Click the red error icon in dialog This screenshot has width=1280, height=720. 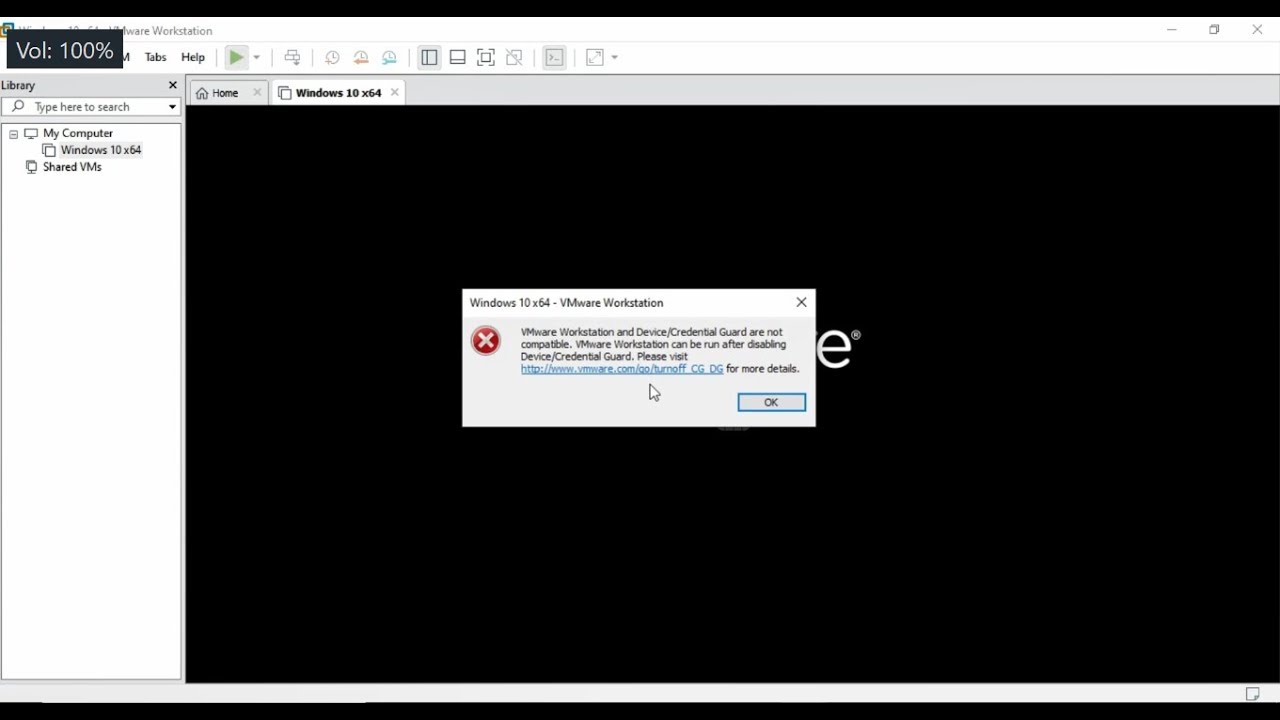point(486,341)
